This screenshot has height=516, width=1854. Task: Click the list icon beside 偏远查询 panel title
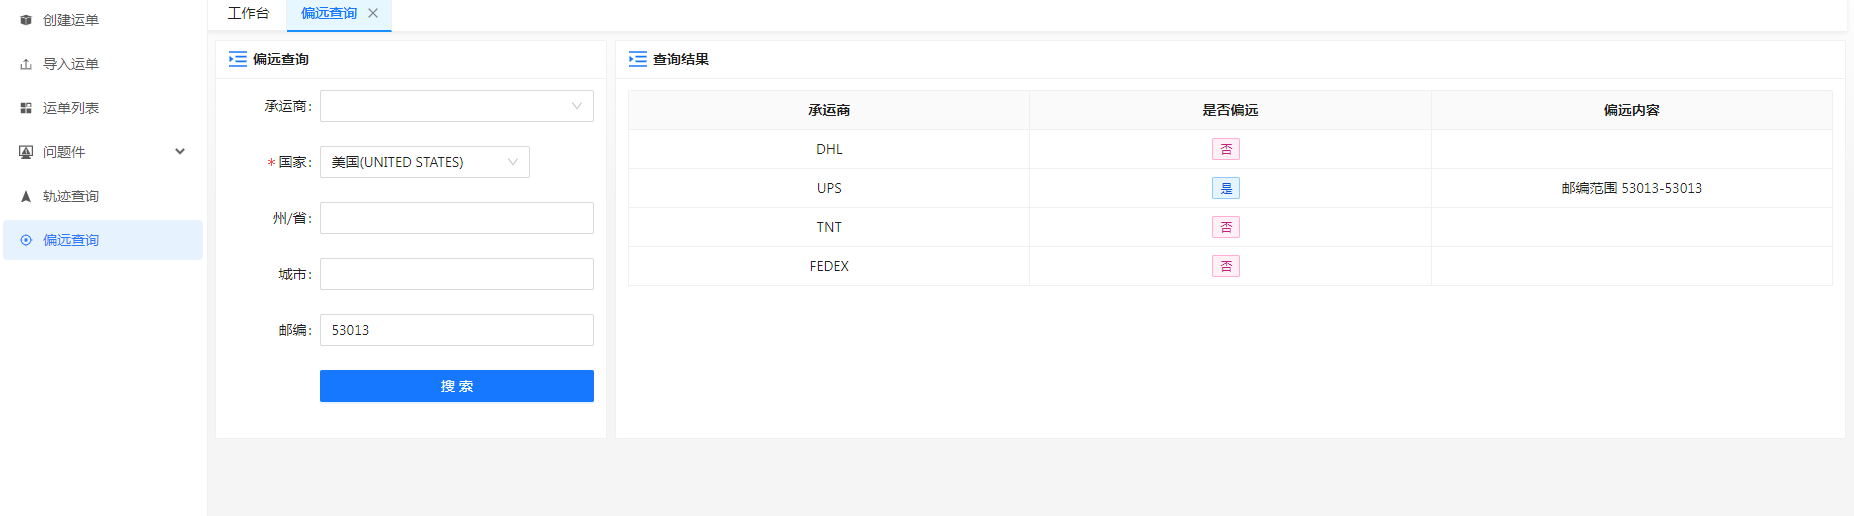click(x=238, y=59)
